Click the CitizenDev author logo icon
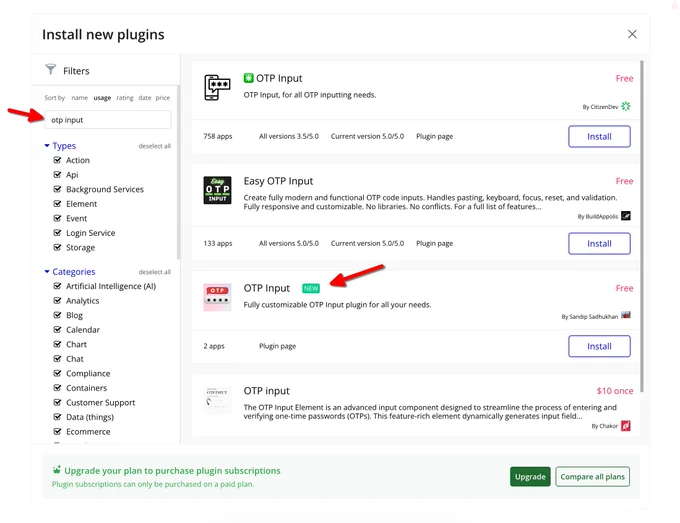This screenshot has height=523, width=680. [x=625, y=106]
